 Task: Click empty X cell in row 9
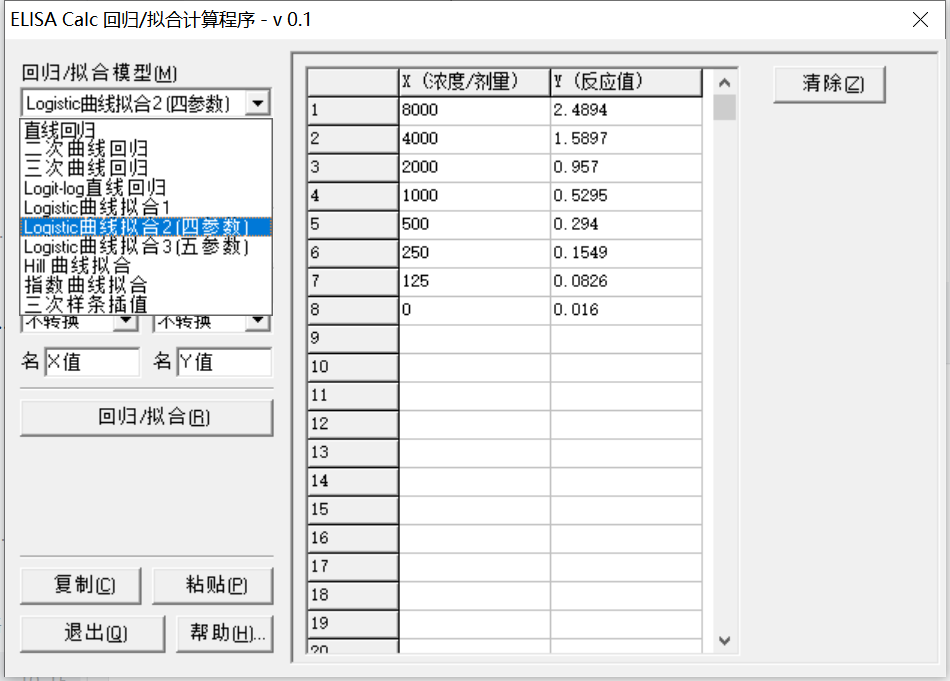pyautogui.click(x=474, y=339)
